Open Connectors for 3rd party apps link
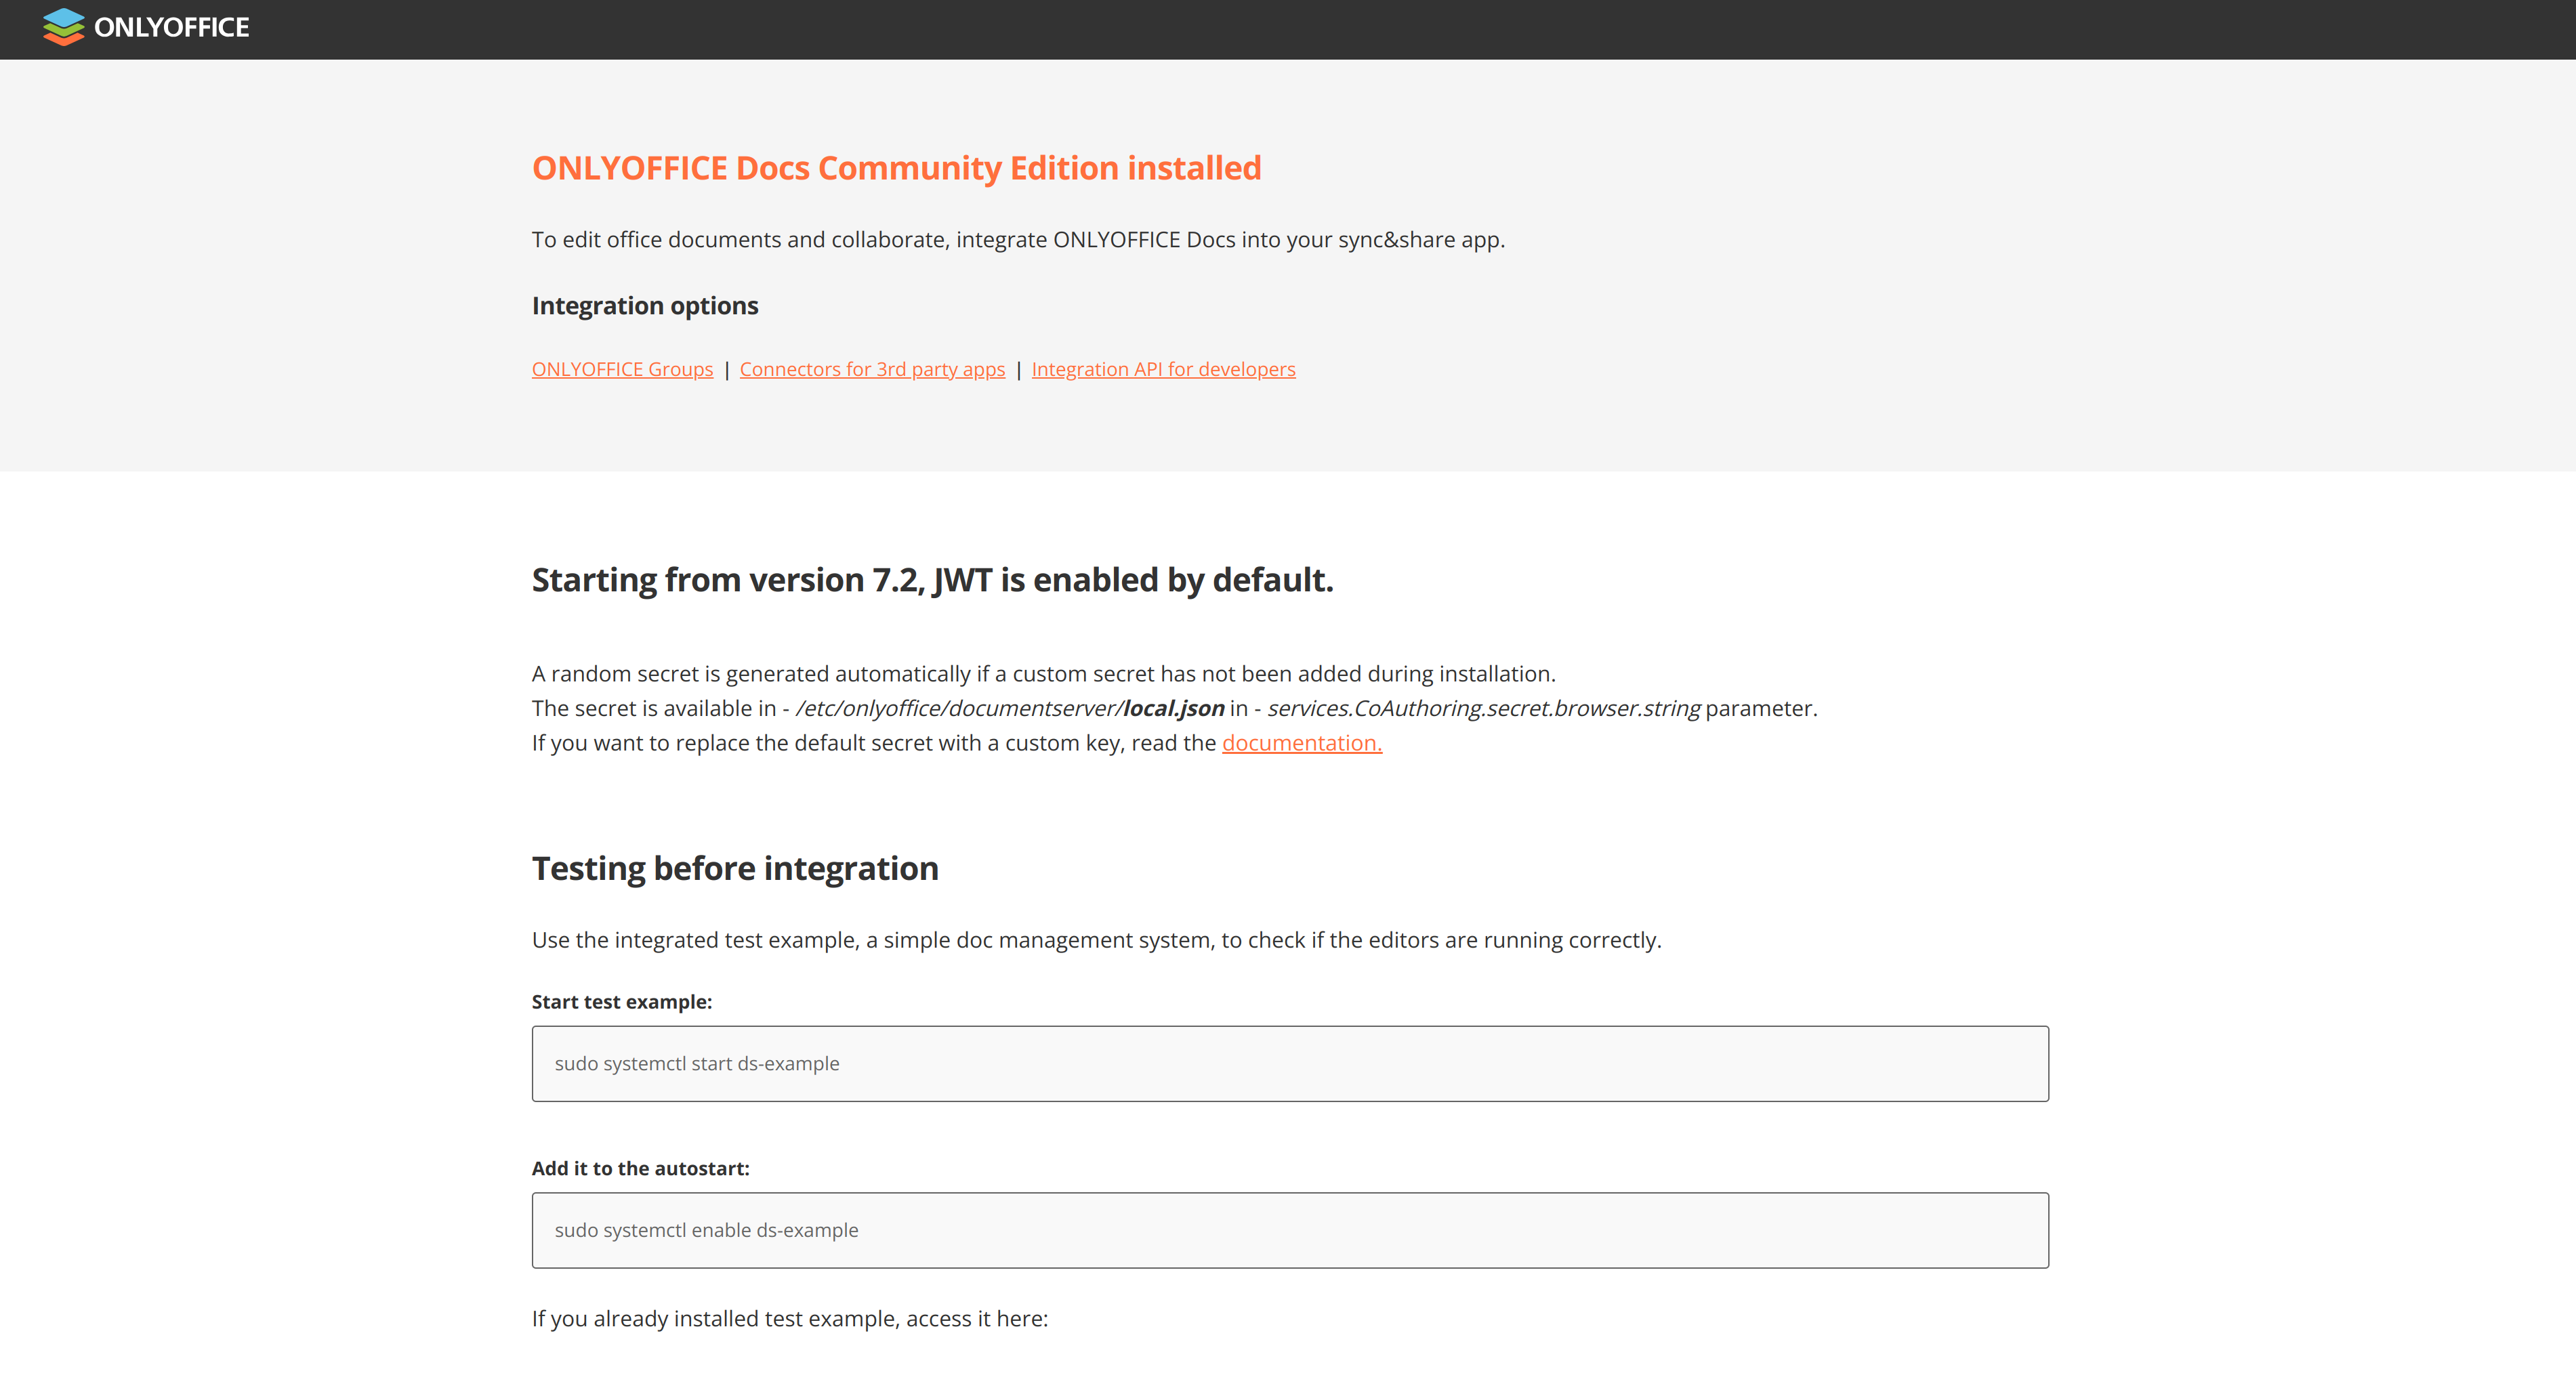Screen dimensions: 2576x1390 click(x=872, y=369)
